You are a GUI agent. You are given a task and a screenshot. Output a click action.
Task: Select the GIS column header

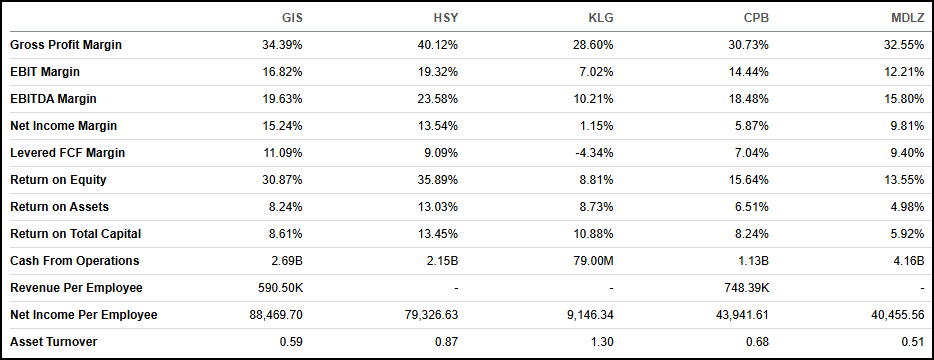click(292, 18)
